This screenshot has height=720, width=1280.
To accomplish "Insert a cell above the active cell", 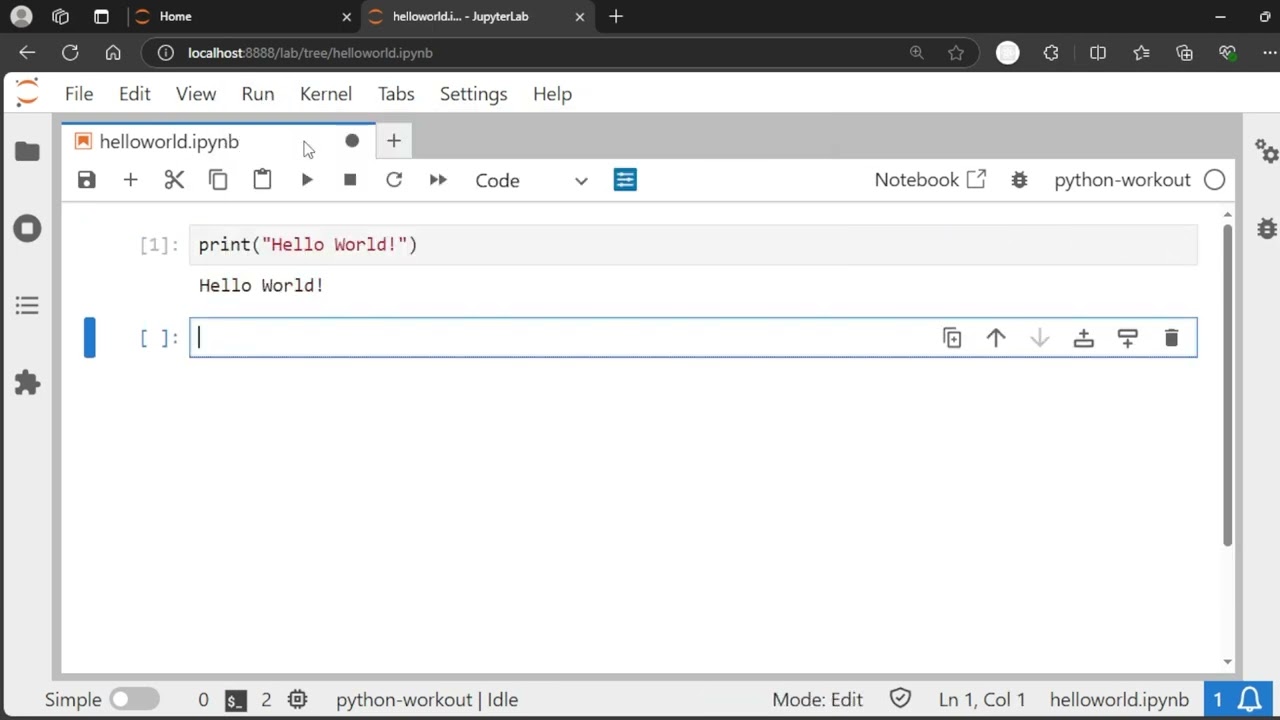I will coord(1083,338).
